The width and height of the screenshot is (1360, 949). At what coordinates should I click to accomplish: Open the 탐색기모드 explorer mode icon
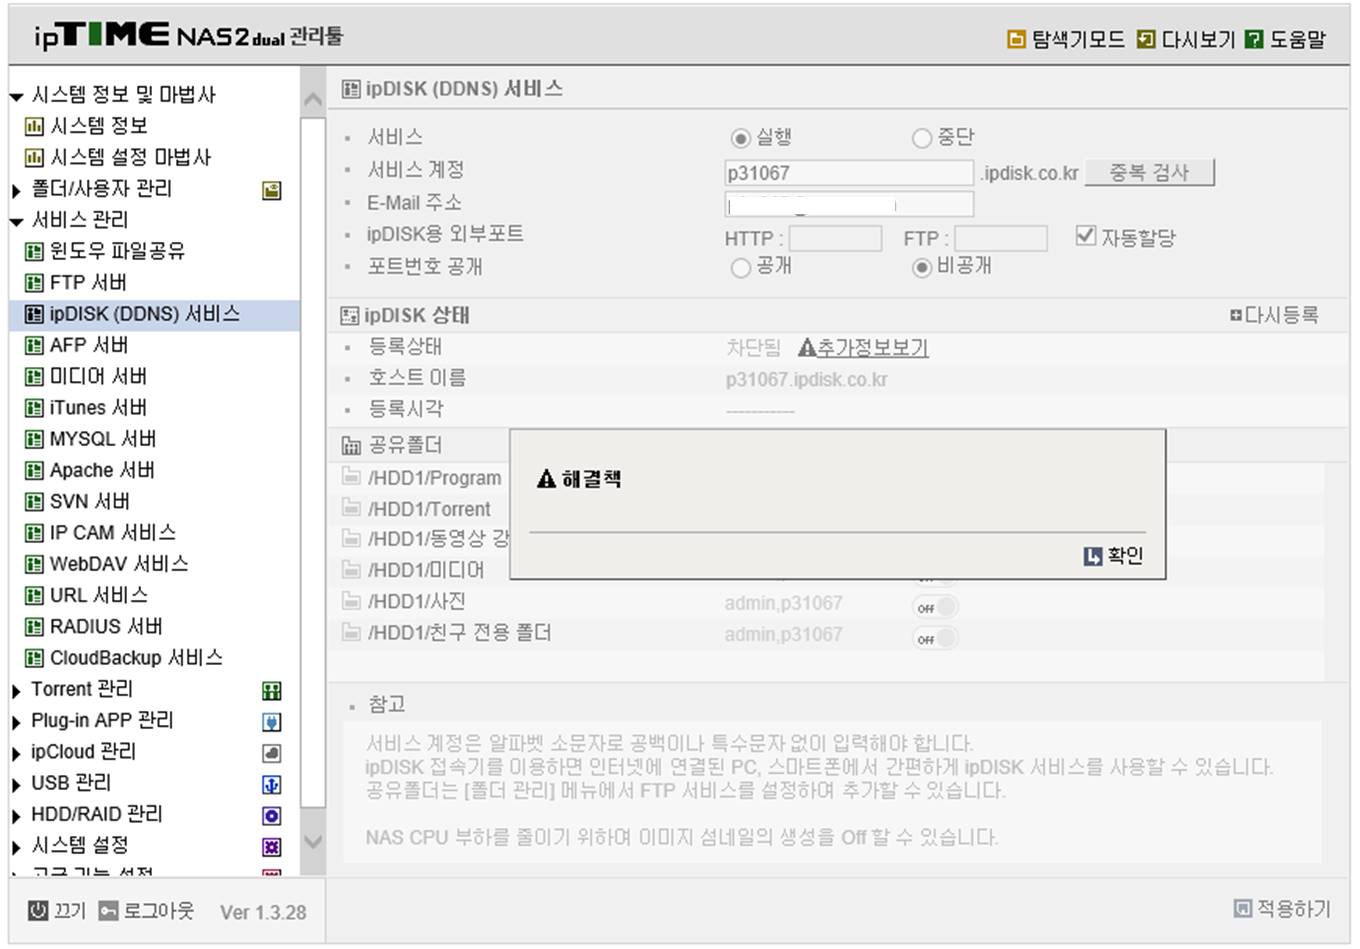click(x=1016, y=39)
